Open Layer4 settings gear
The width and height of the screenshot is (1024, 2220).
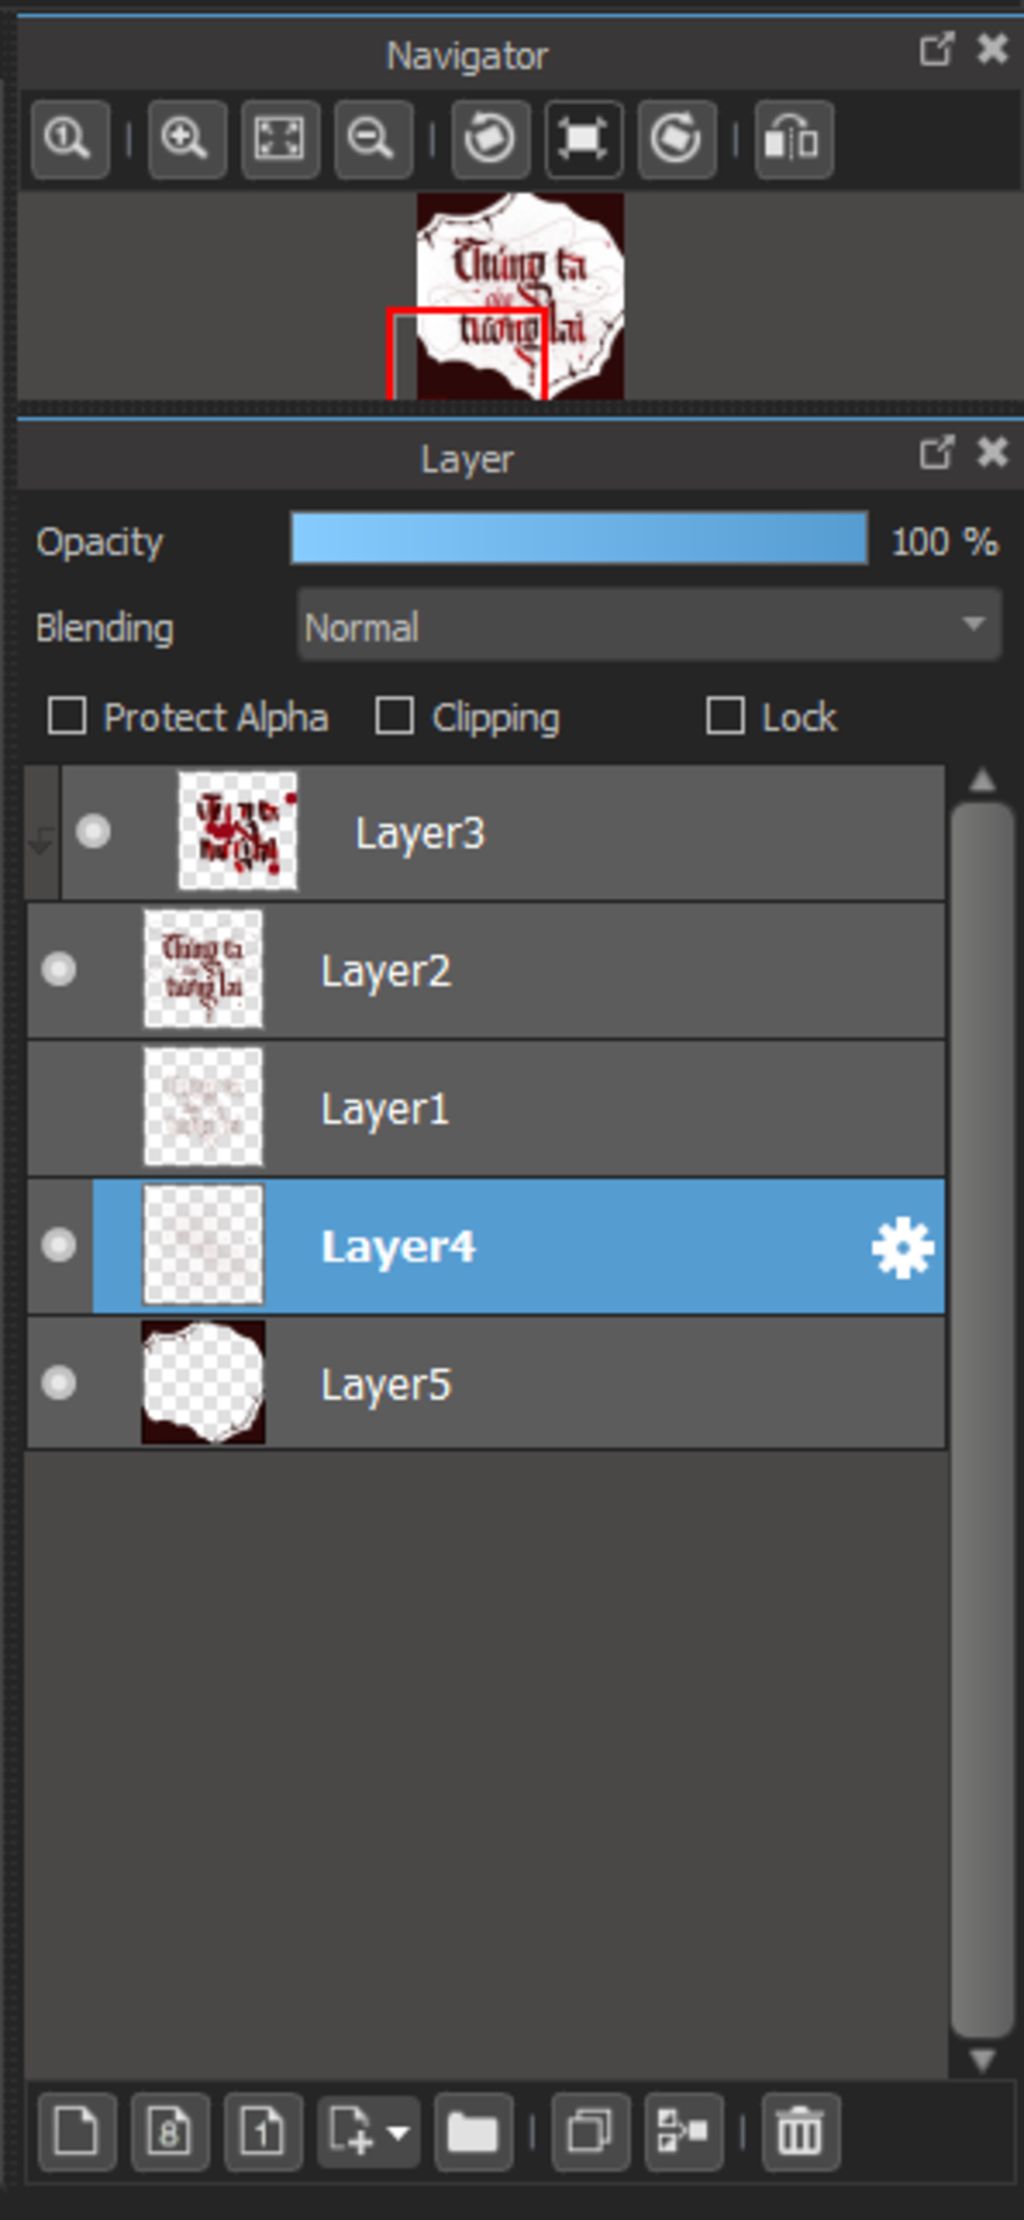902,1247
